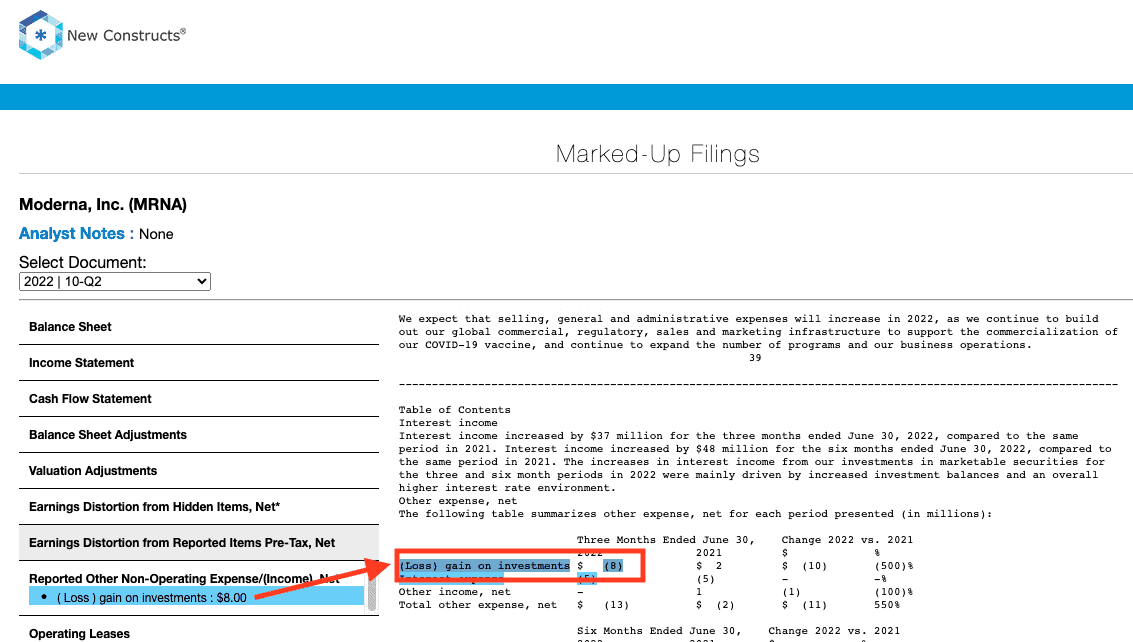Click the (100)% change value for Other income

[894, 592]
